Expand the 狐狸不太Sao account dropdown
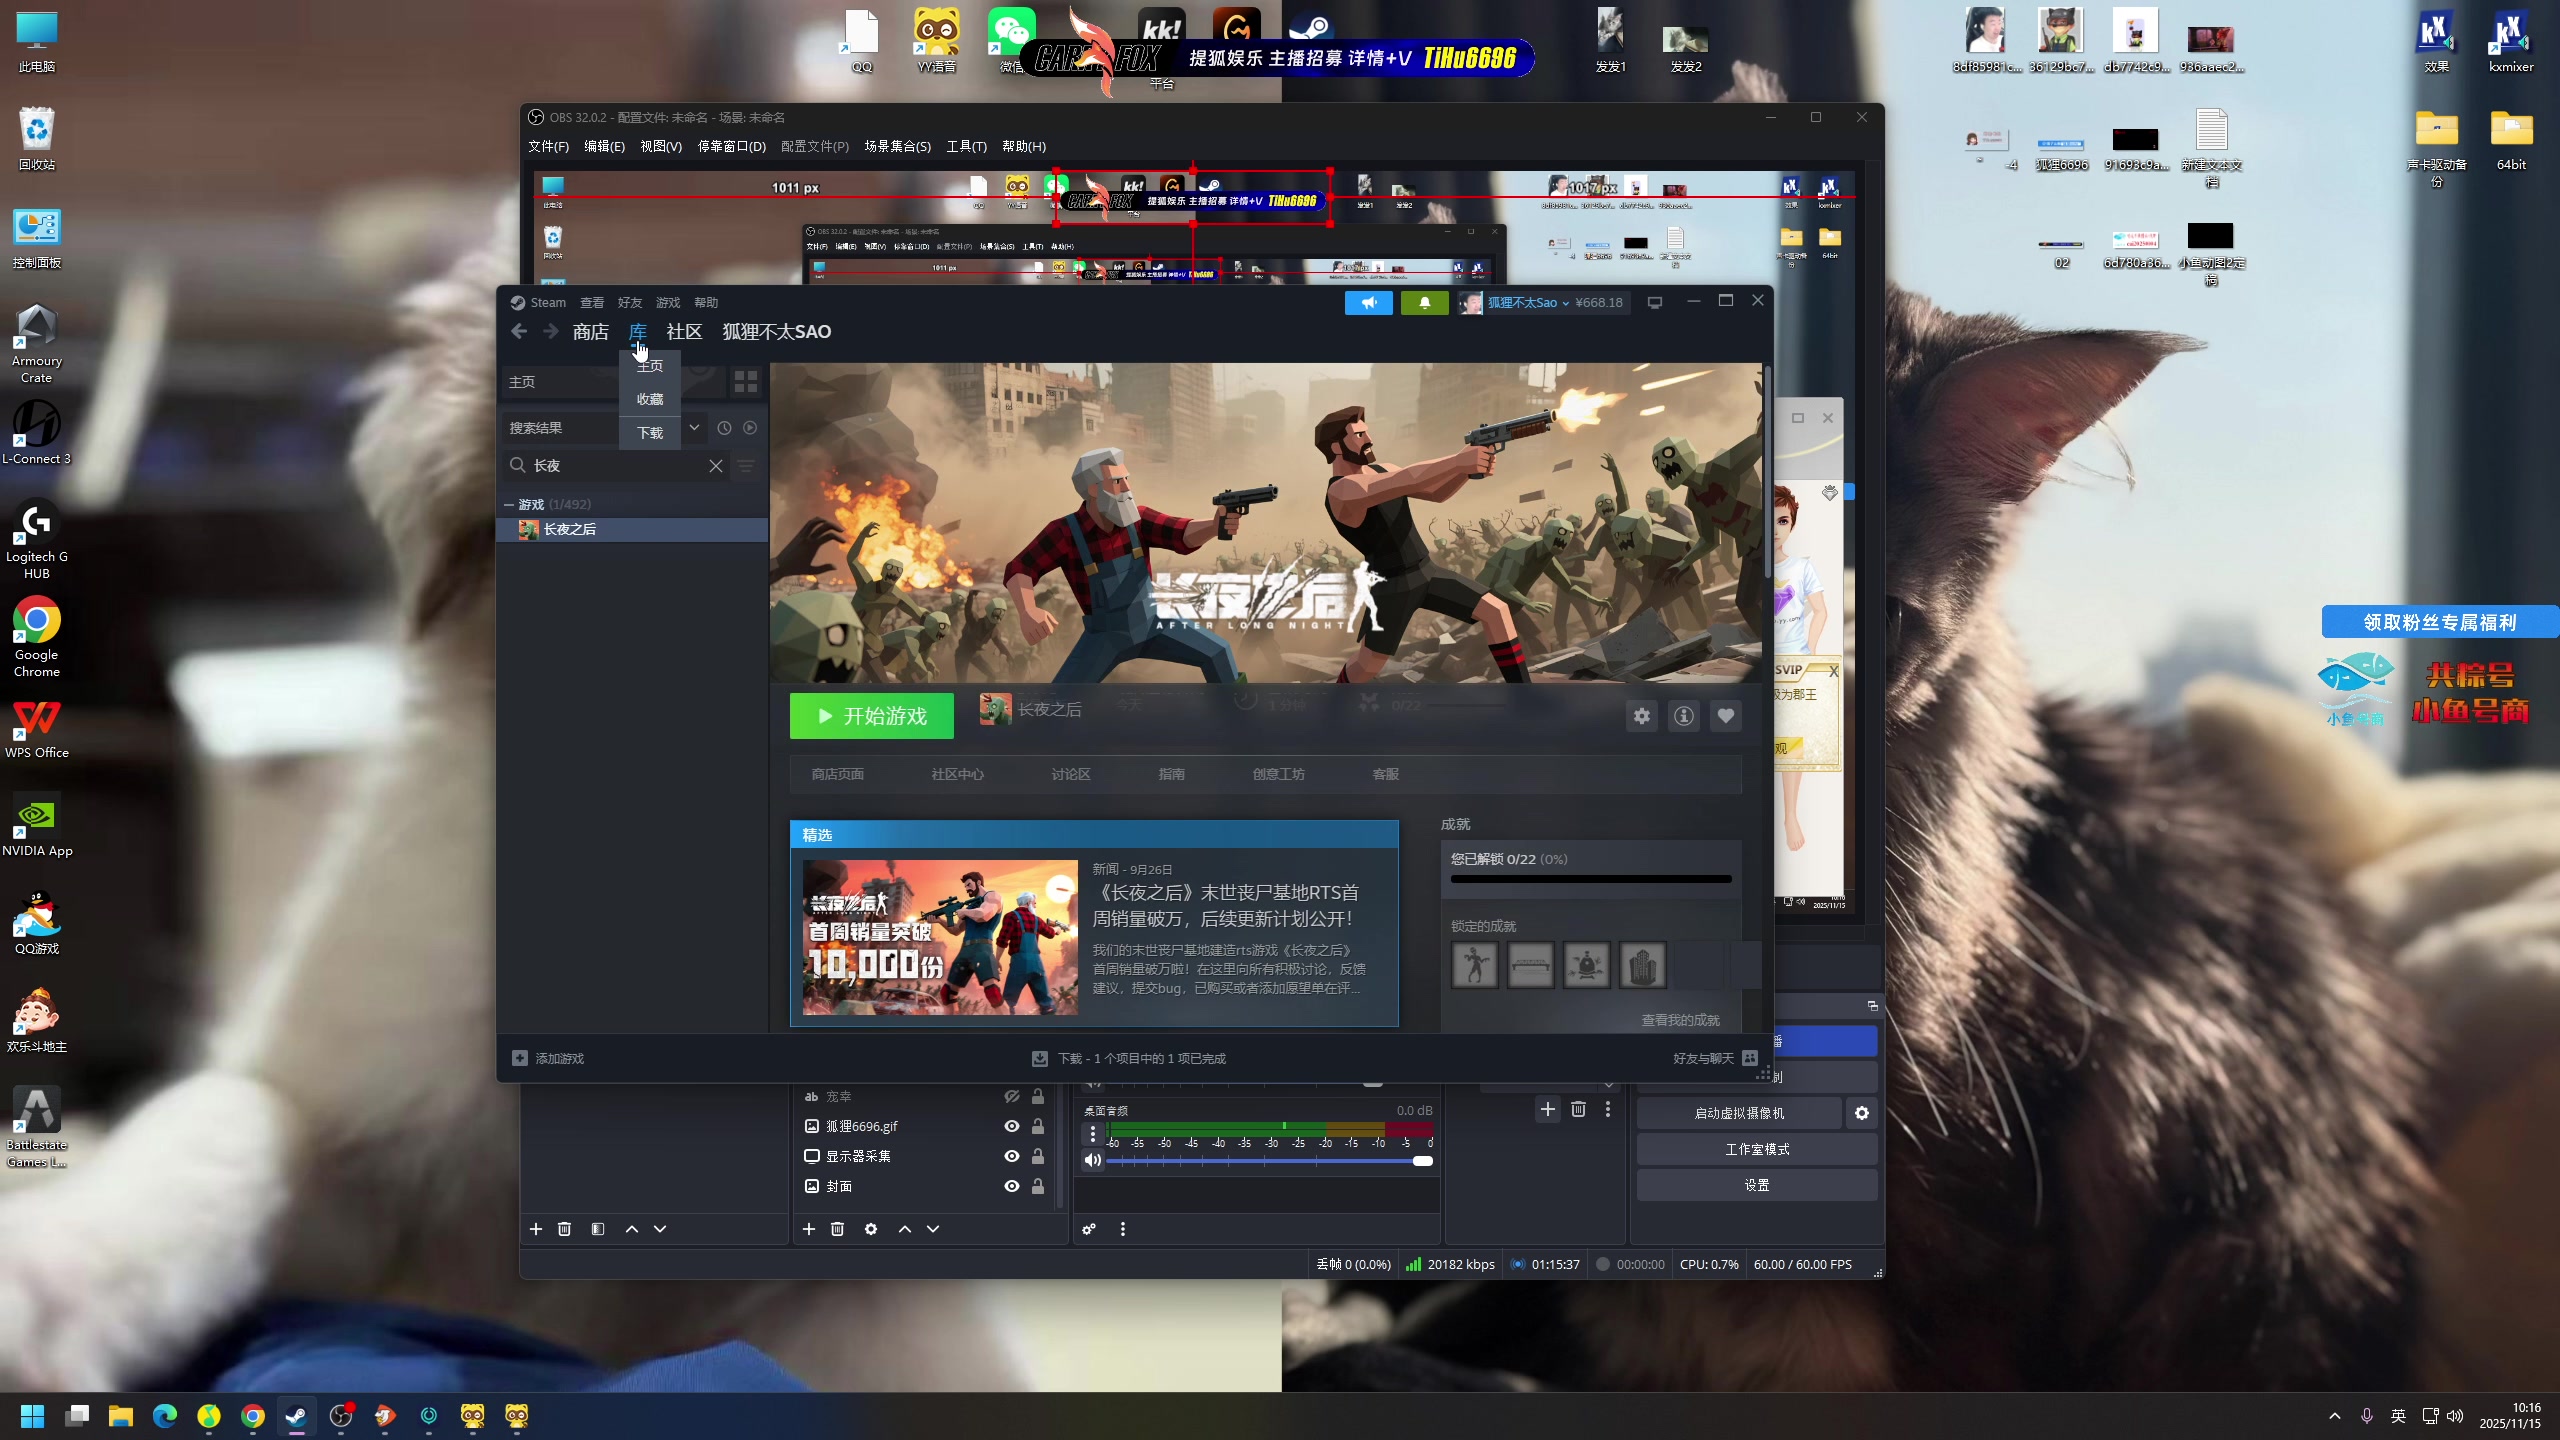This screenshot has width=2560, height=1440. point(1565,303)
